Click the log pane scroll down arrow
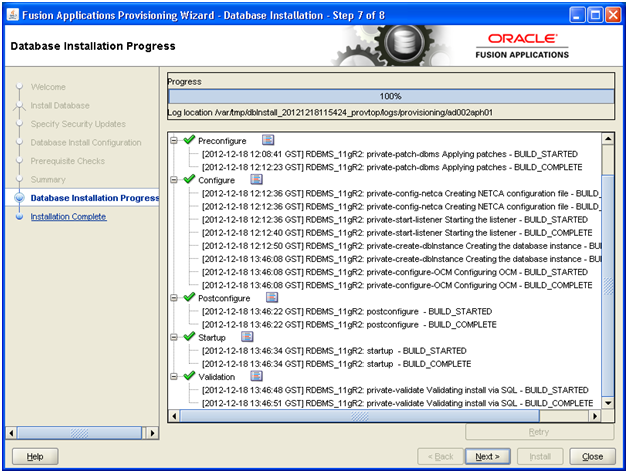This screenshot has width=628, height=473. pyautogui.click(x=608, y=403)
